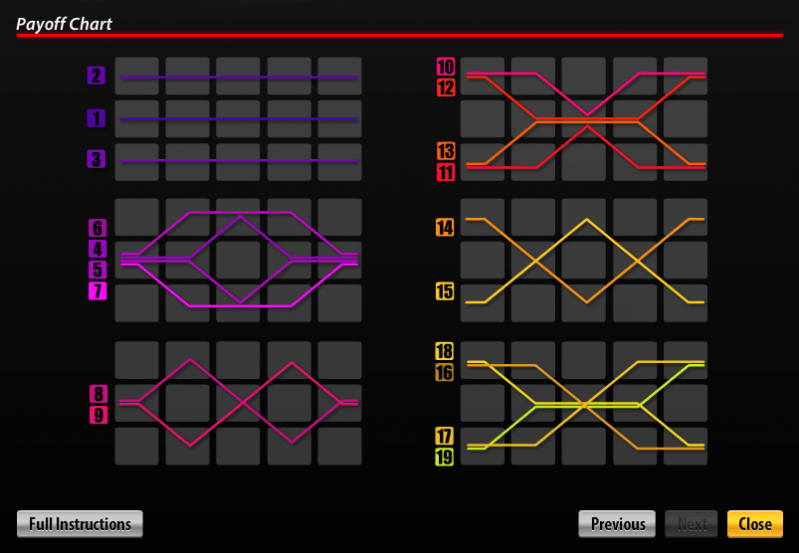799x553 pixels.
Task: Select the yellow payline 15 badge
Action: click(445, 292)
